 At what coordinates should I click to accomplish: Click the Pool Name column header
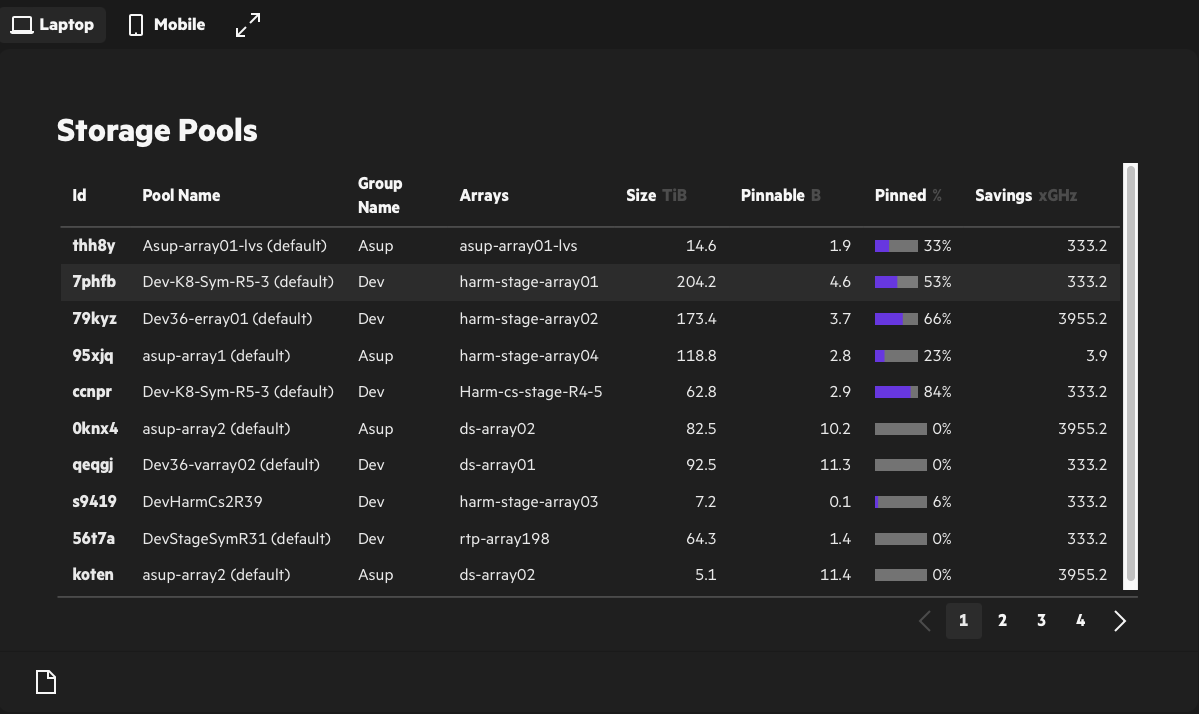pos(181,196)
